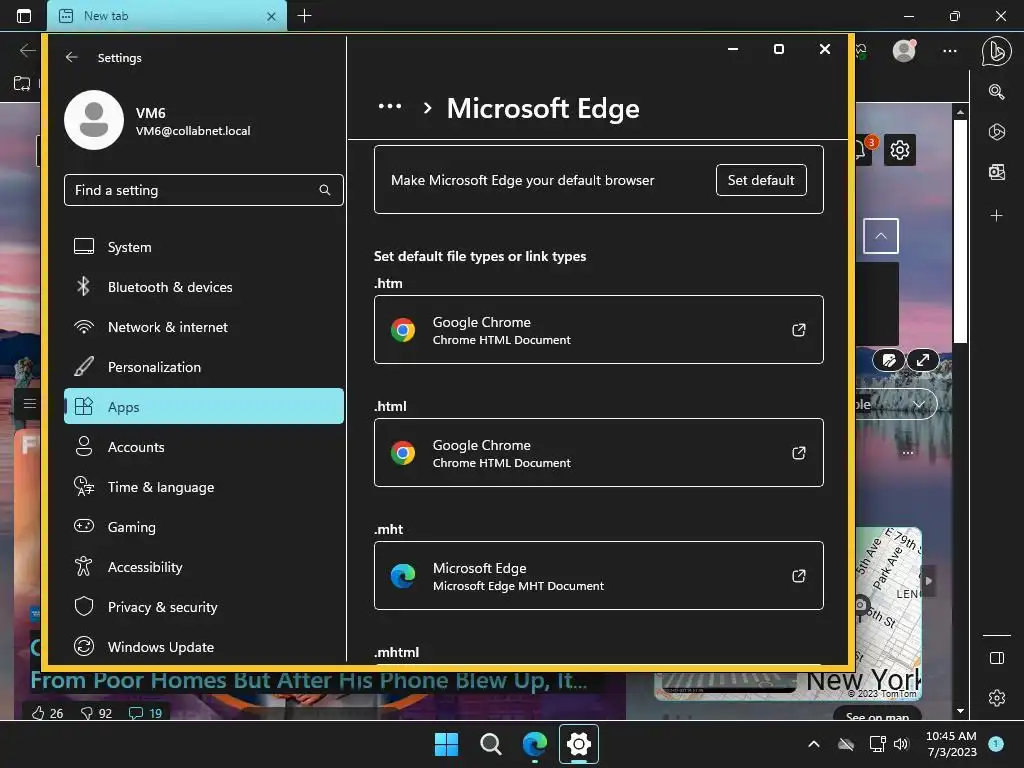Viewport: 1024px width, 768px height.
Task: Open Gaming settings
Action: click(x=204, y=526)
